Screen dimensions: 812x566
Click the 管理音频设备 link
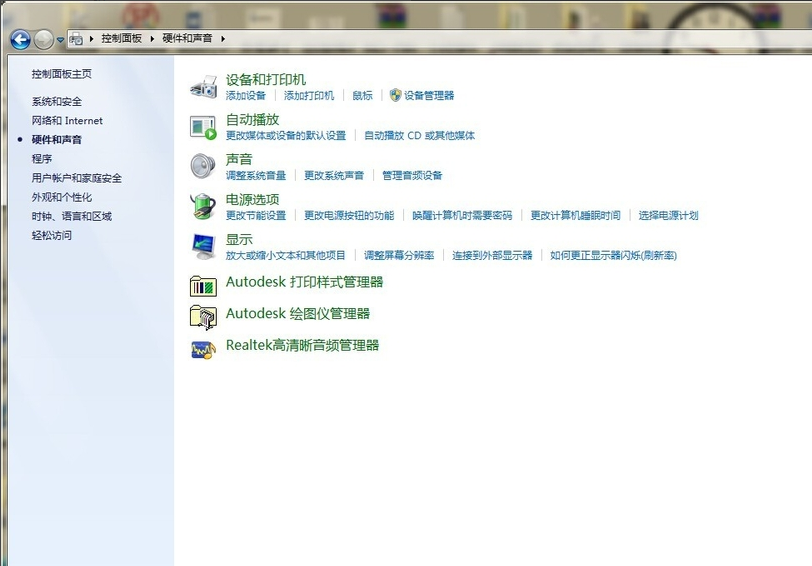[x=412, y=176]
